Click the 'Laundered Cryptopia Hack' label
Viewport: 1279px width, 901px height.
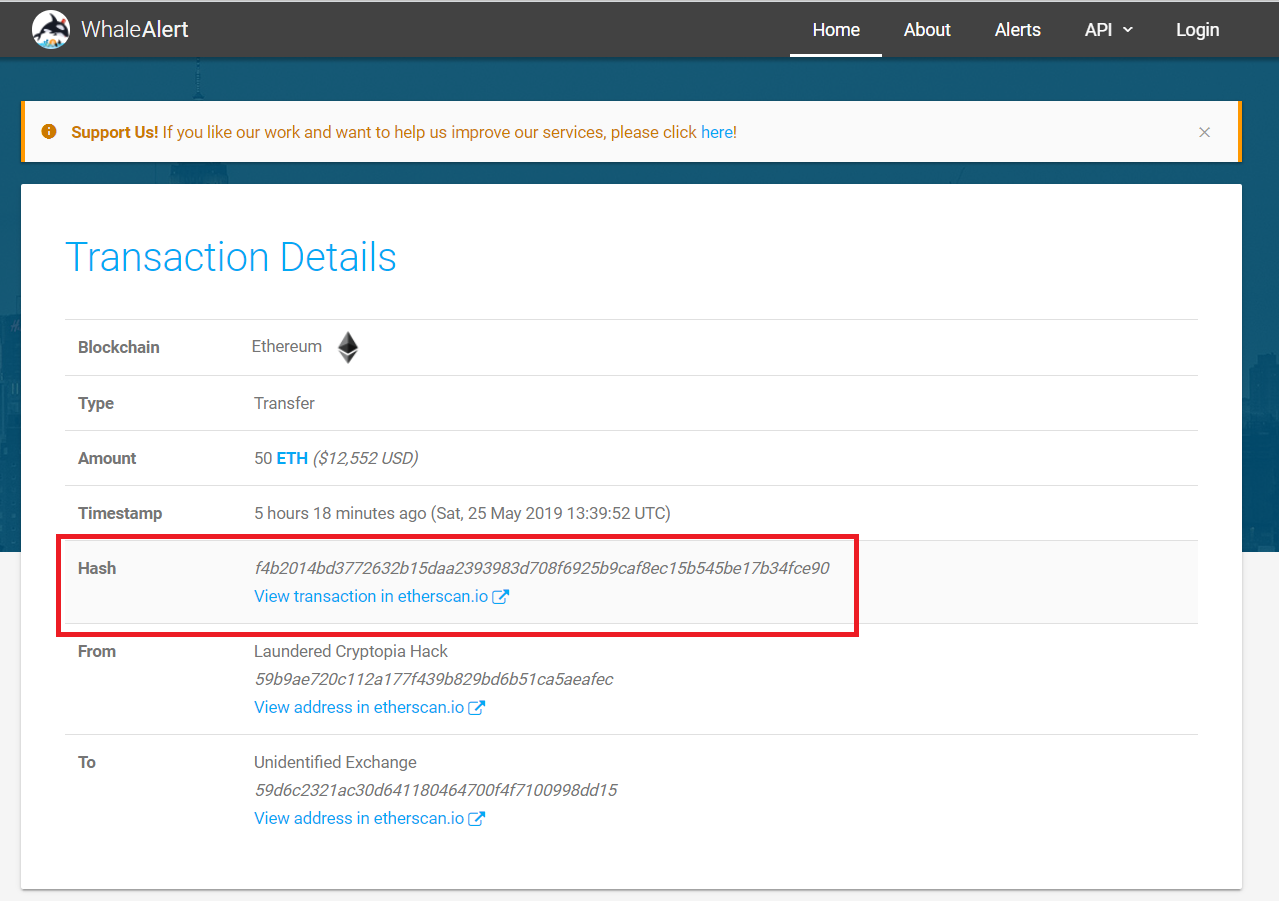pyautogui.click(x=351, y=651)
